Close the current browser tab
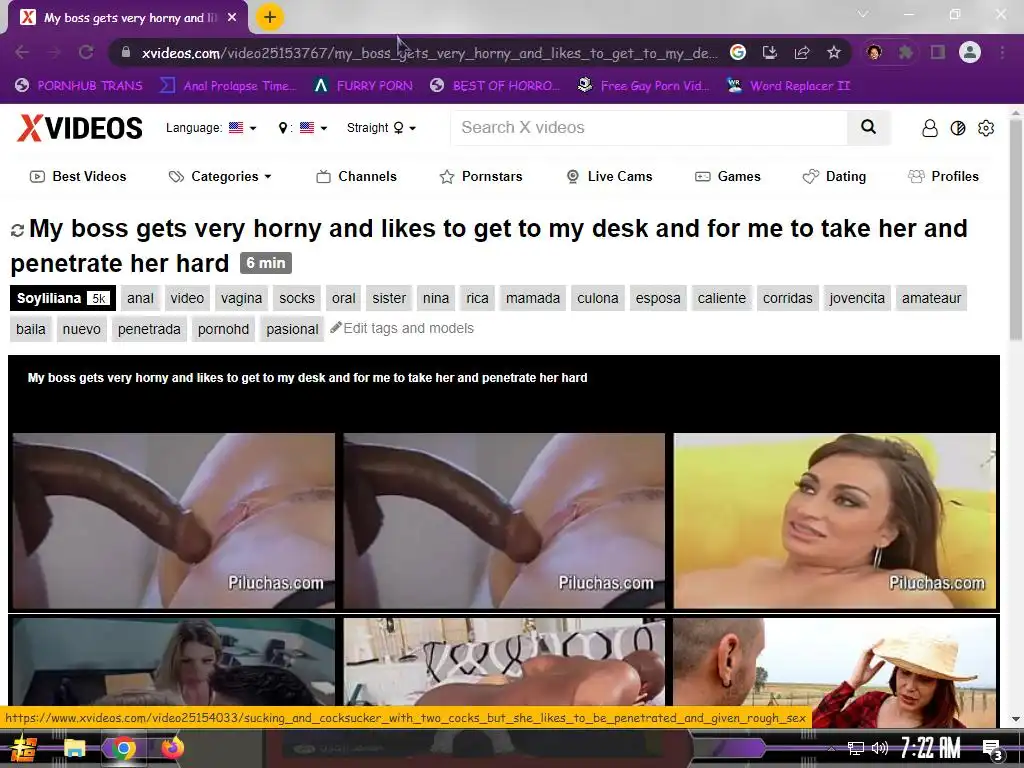The width and height of the screenshot is (1024, 768). pyautogui.click(x=232, y=18)
